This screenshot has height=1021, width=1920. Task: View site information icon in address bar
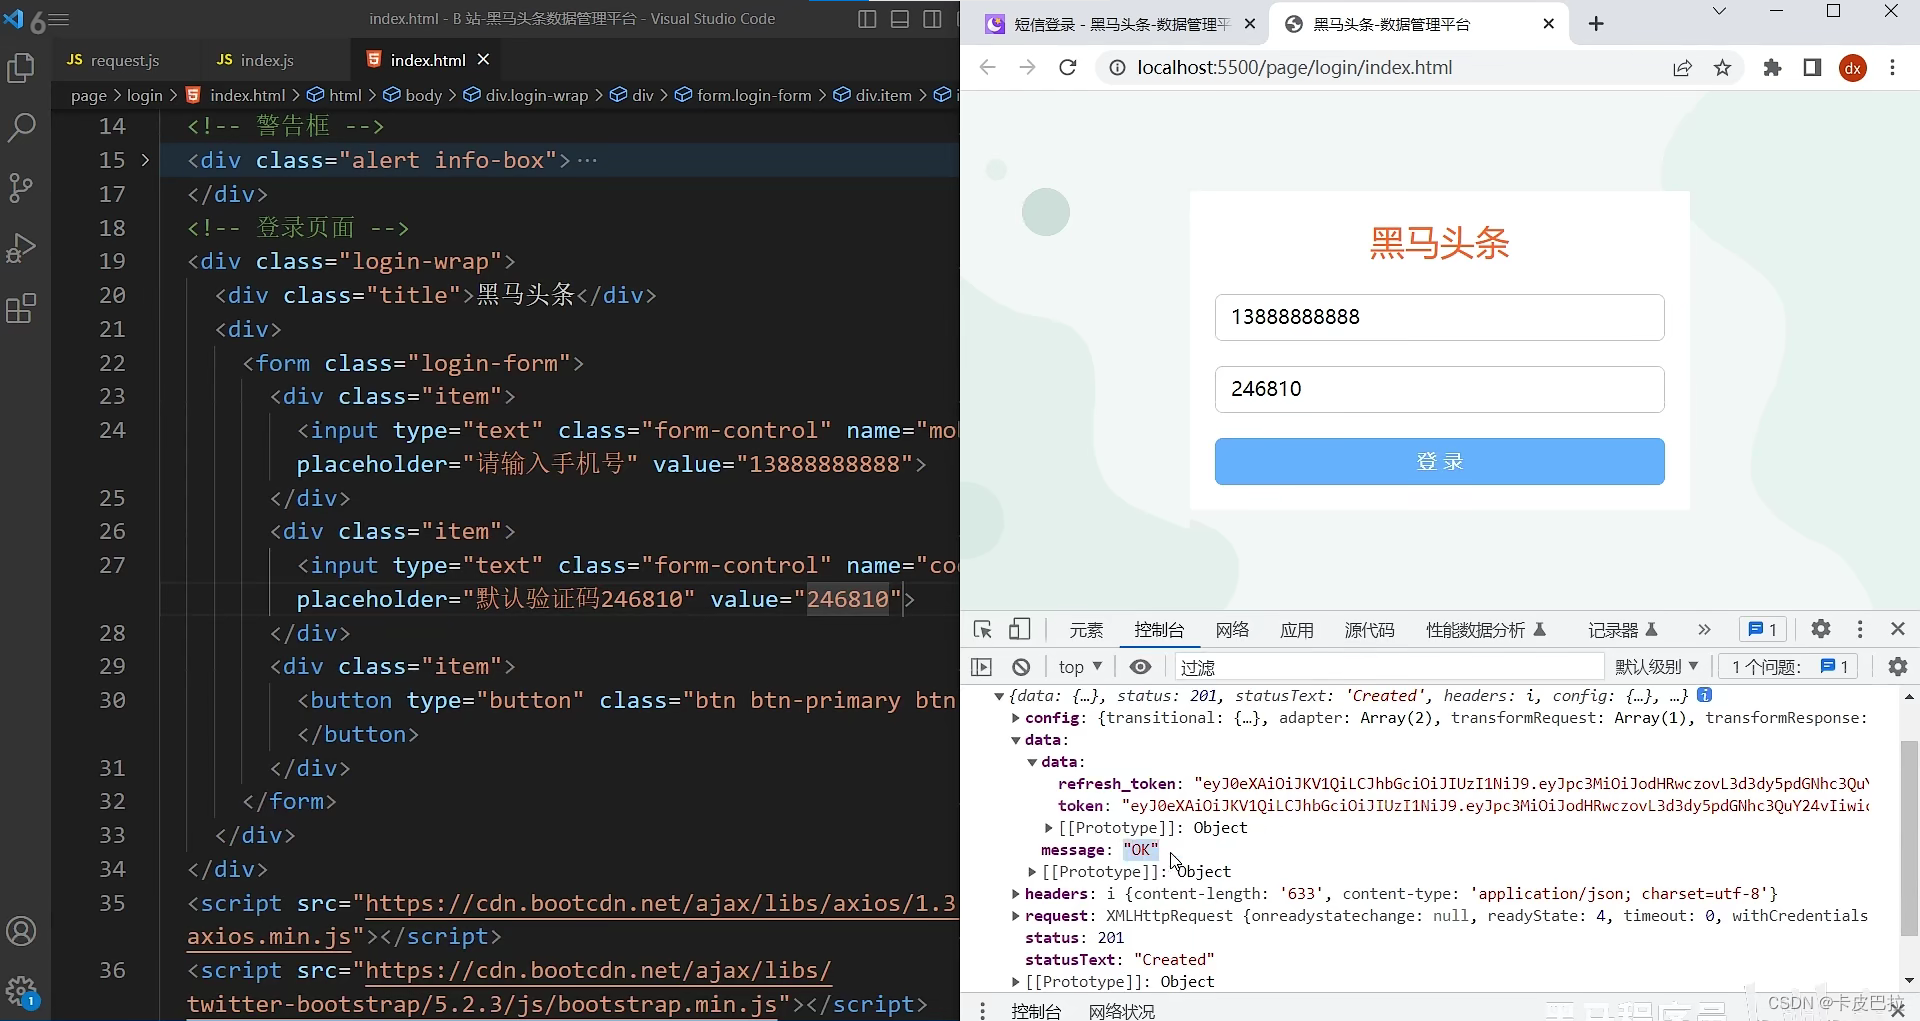click(1117, 67)
